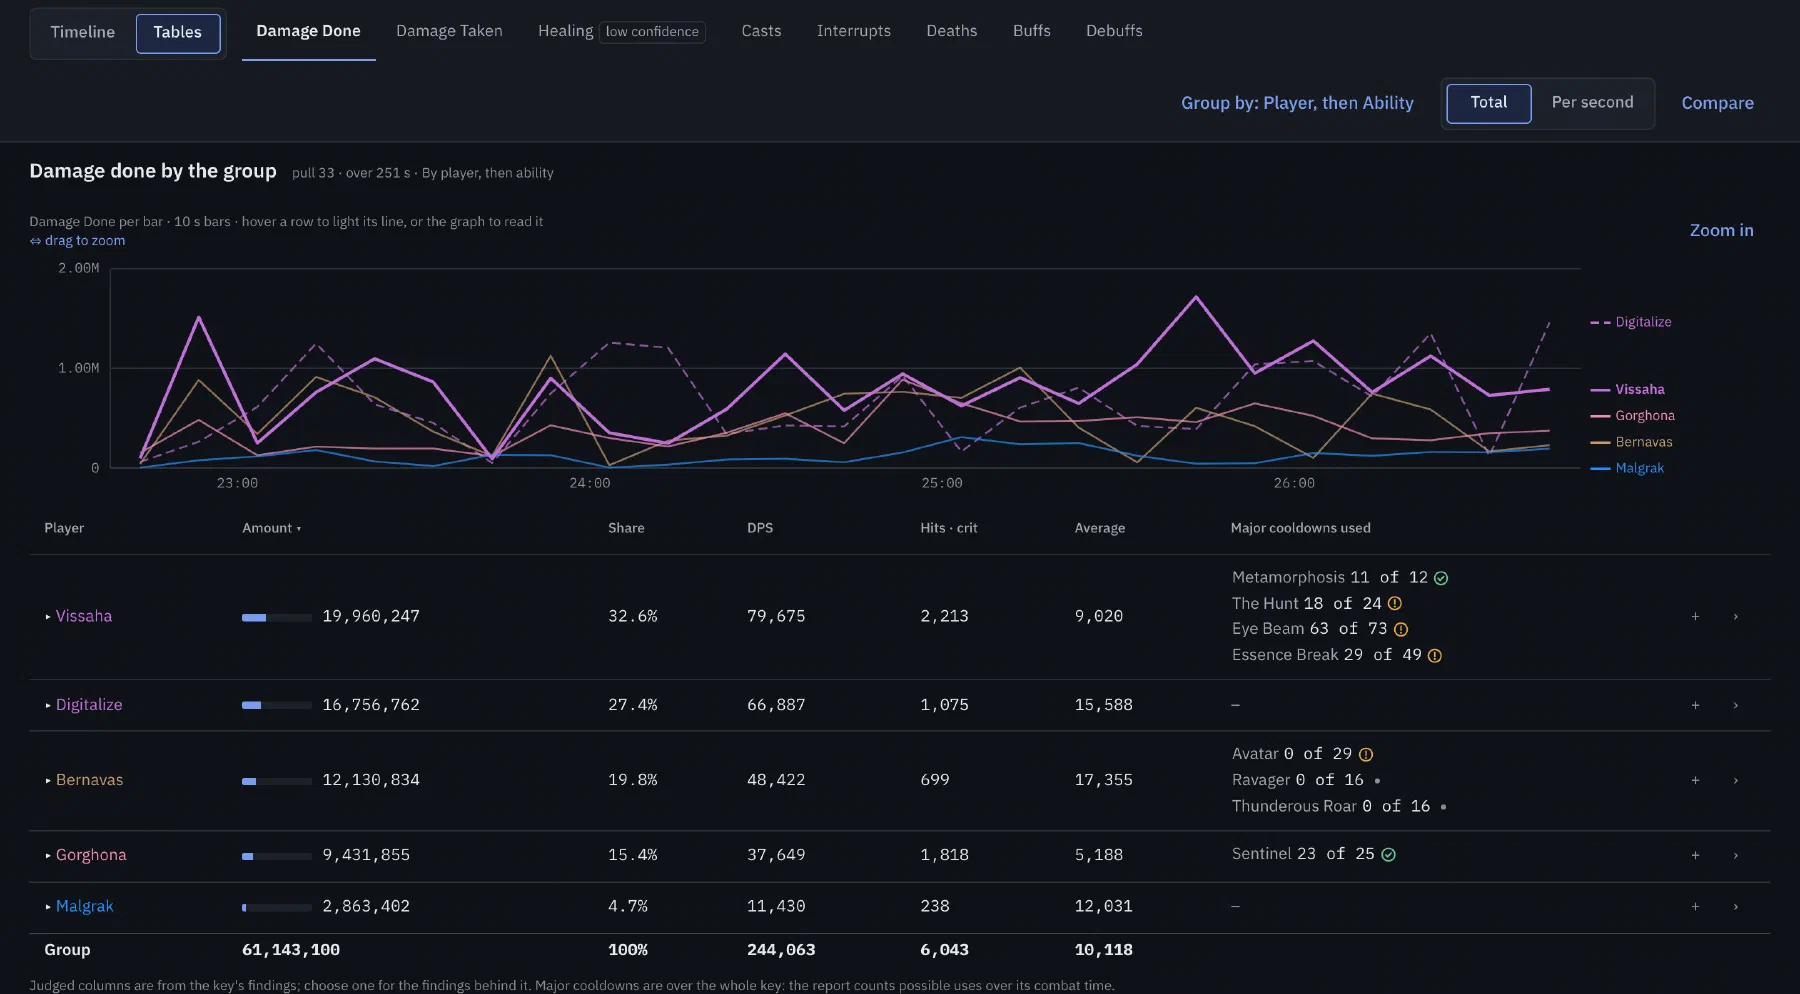This screenshot has width=1800, height=994.
Task: Open the Interrupts tab
Action: [x=853, y=31]
